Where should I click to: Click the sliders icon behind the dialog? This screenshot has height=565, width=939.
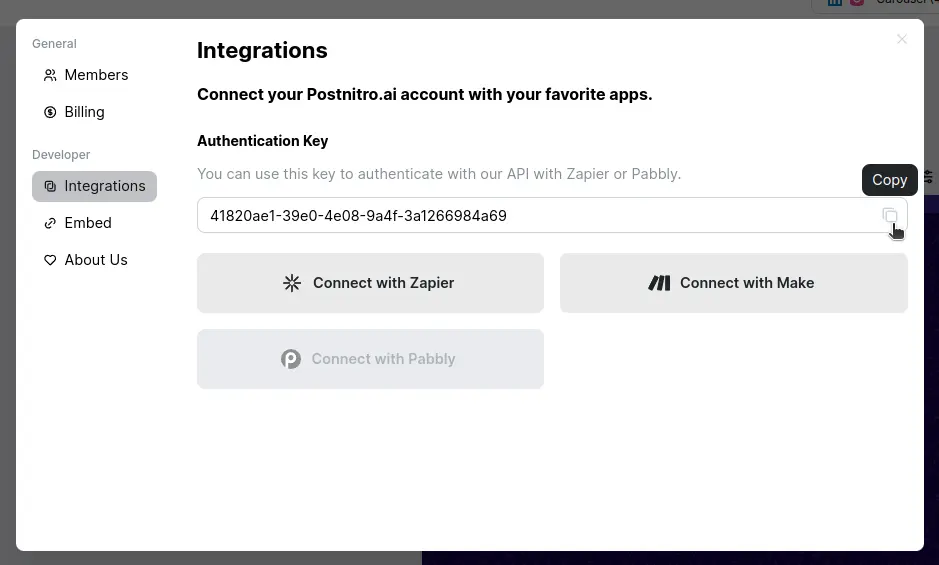pos(928,177)
